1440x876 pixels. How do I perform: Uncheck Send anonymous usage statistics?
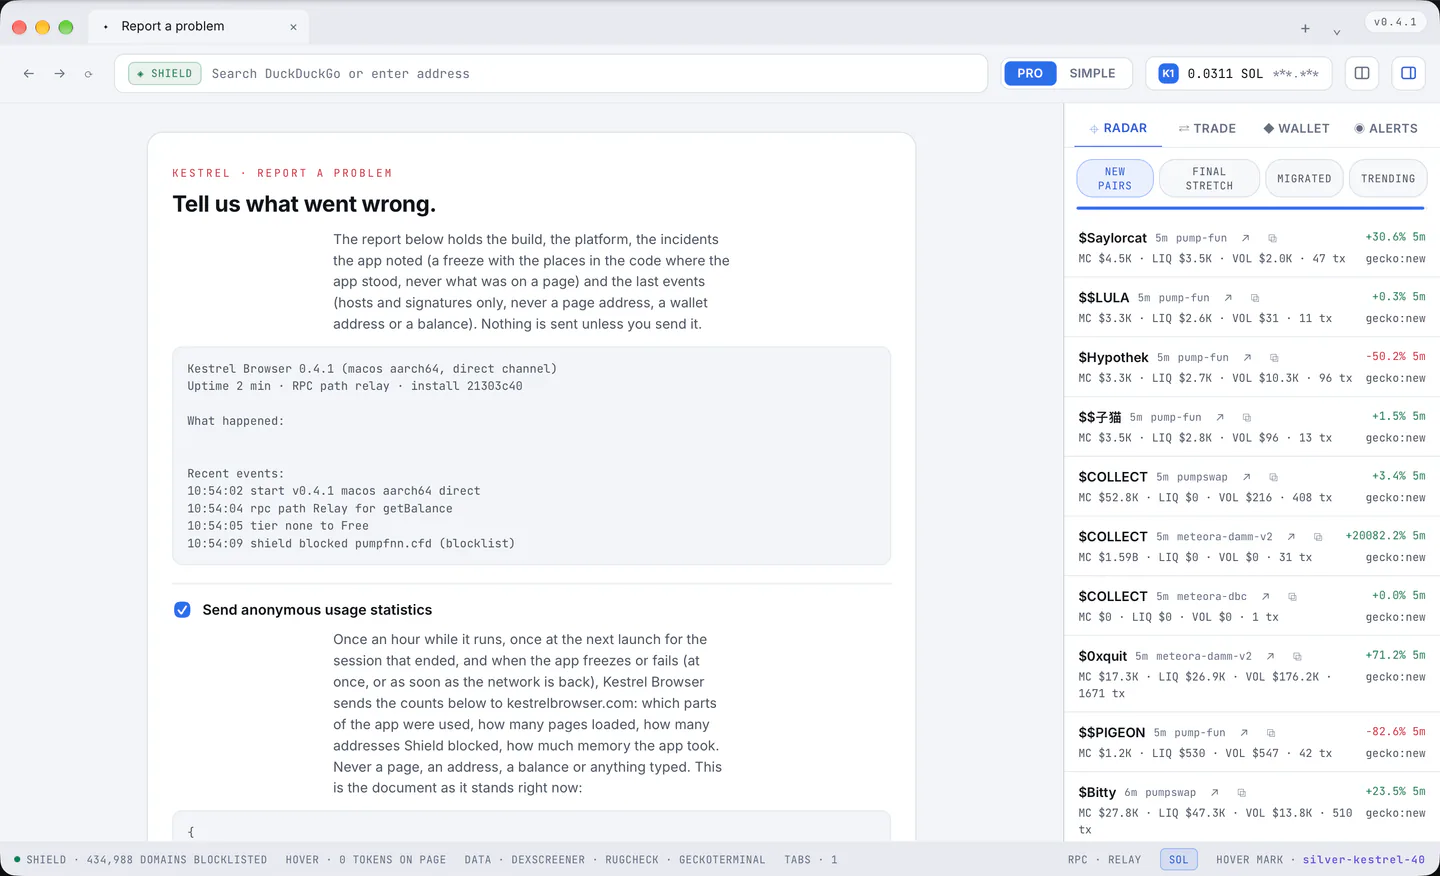point(182,610)
